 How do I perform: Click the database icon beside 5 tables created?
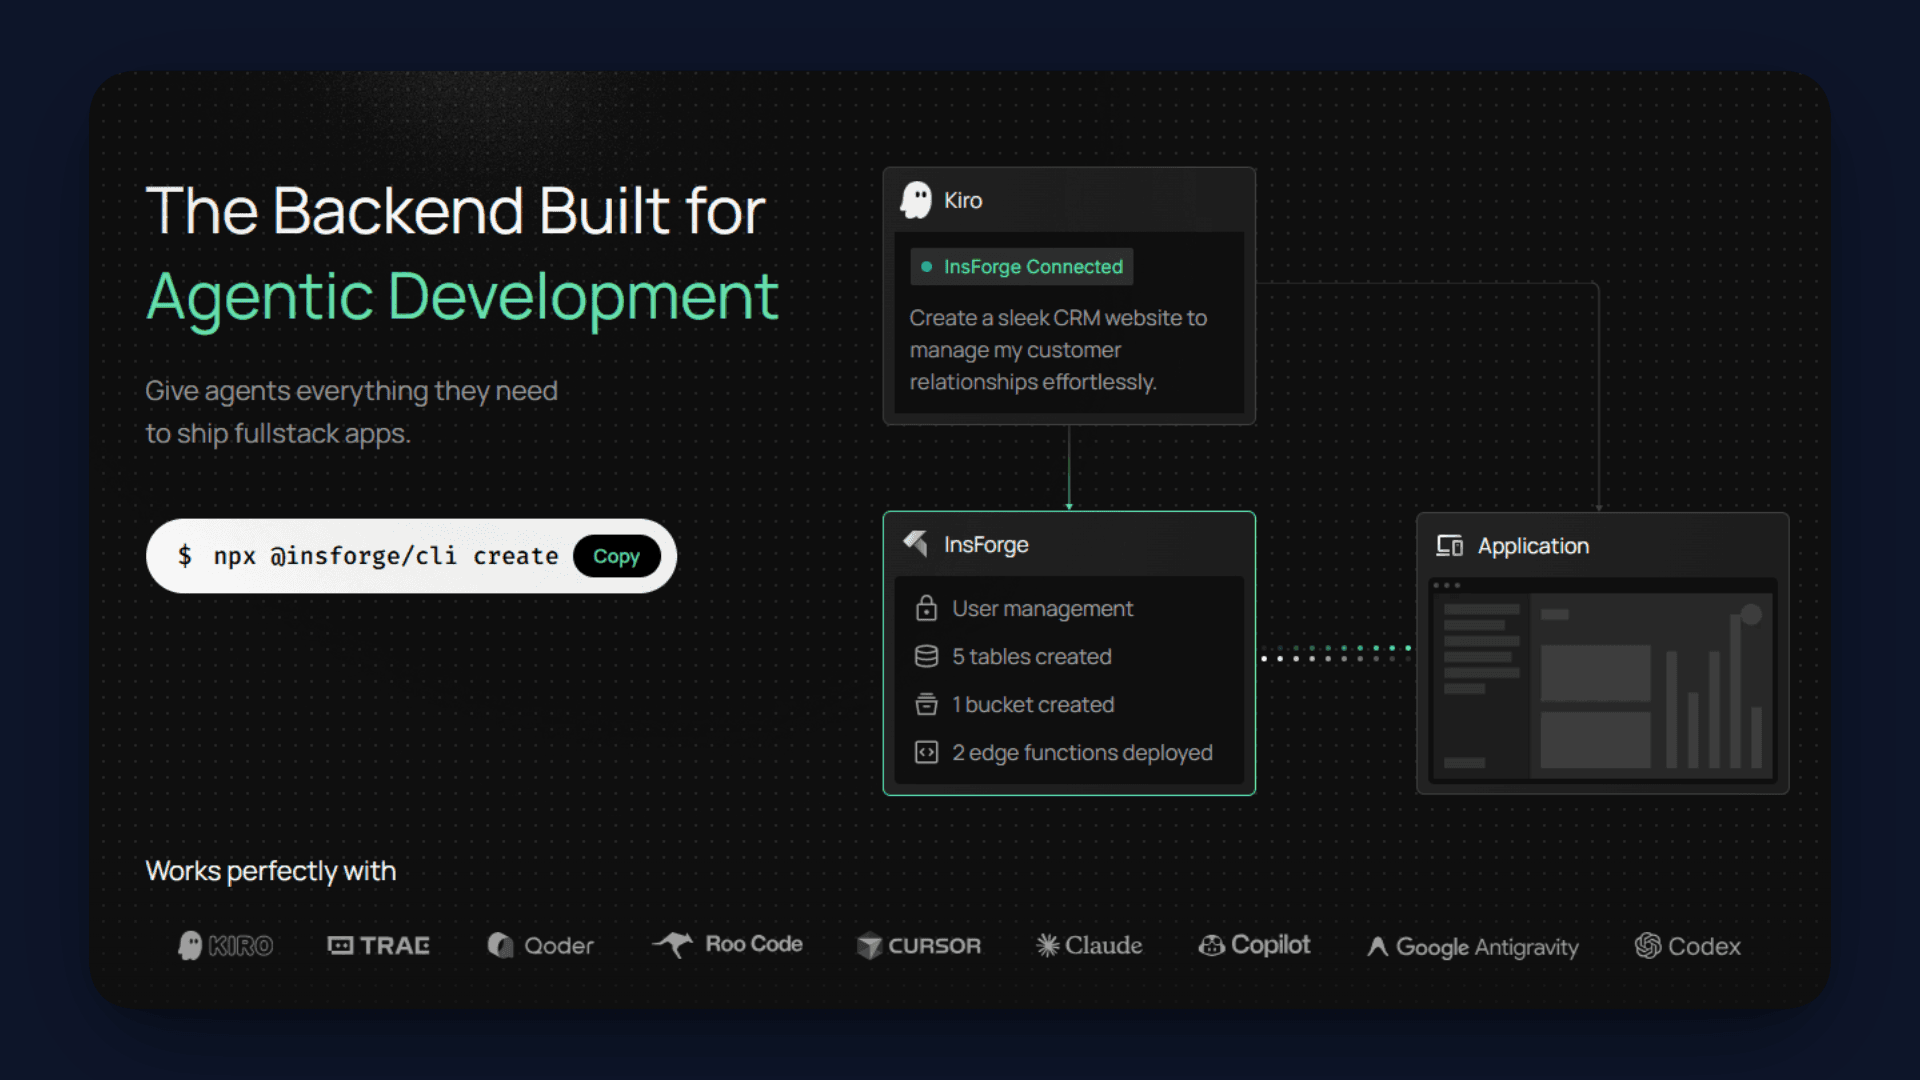click(926, 656)
